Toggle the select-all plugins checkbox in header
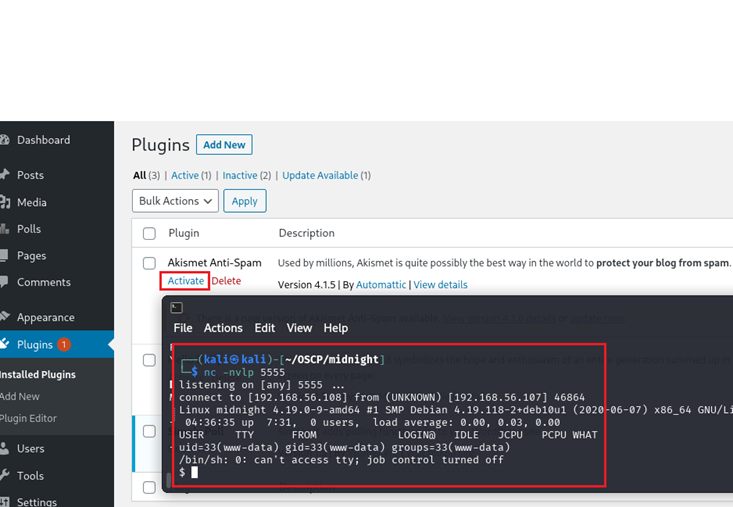The height and width of the screenshot is (507, 733). (x=149, y=233)
